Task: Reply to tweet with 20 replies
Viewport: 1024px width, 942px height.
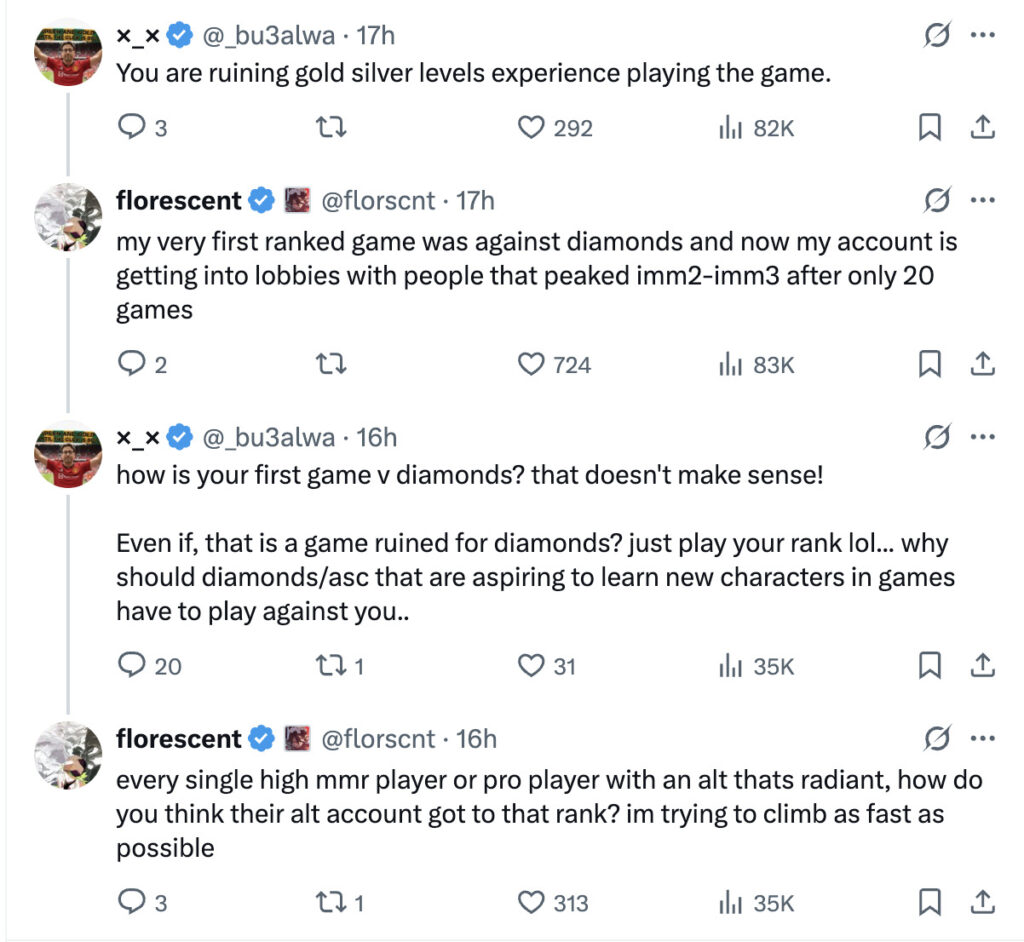Action: click(131, 665)
